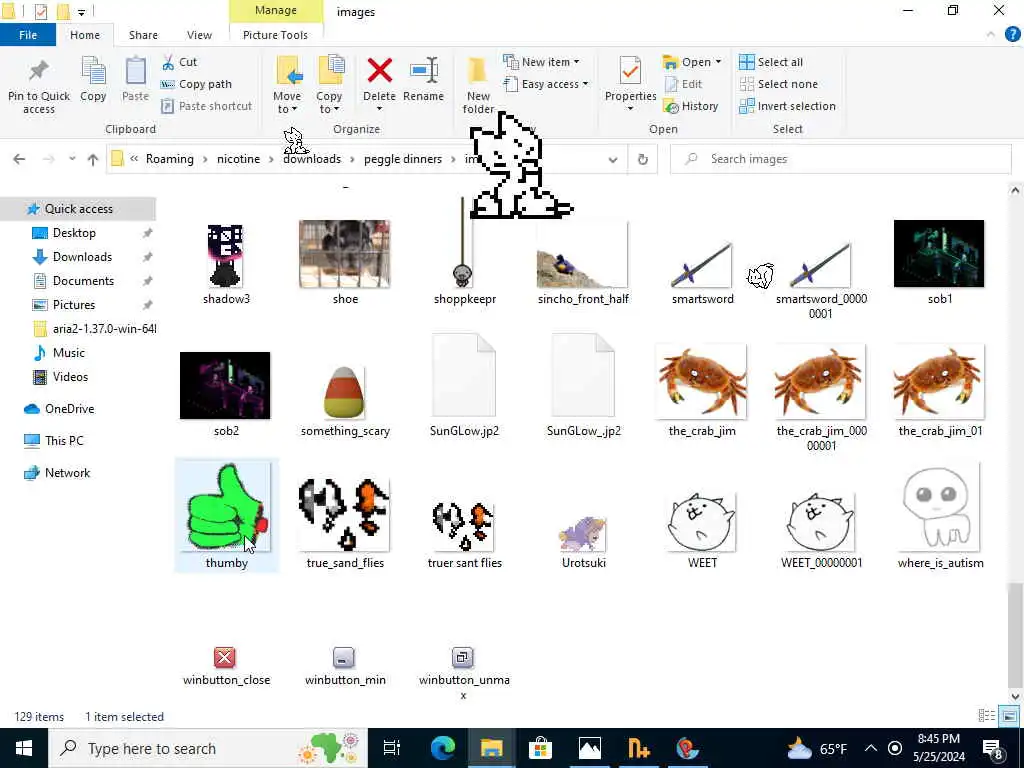Switch to the View tab

click(199, 35)
